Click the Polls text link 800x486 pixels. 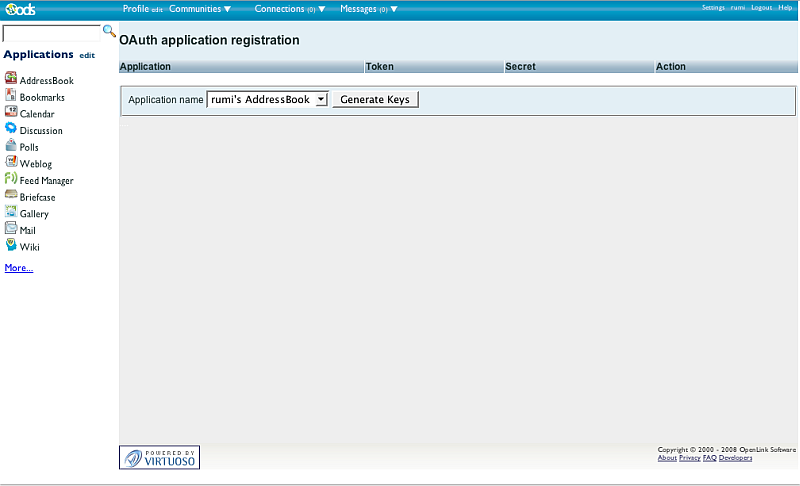tap(29, 147)
